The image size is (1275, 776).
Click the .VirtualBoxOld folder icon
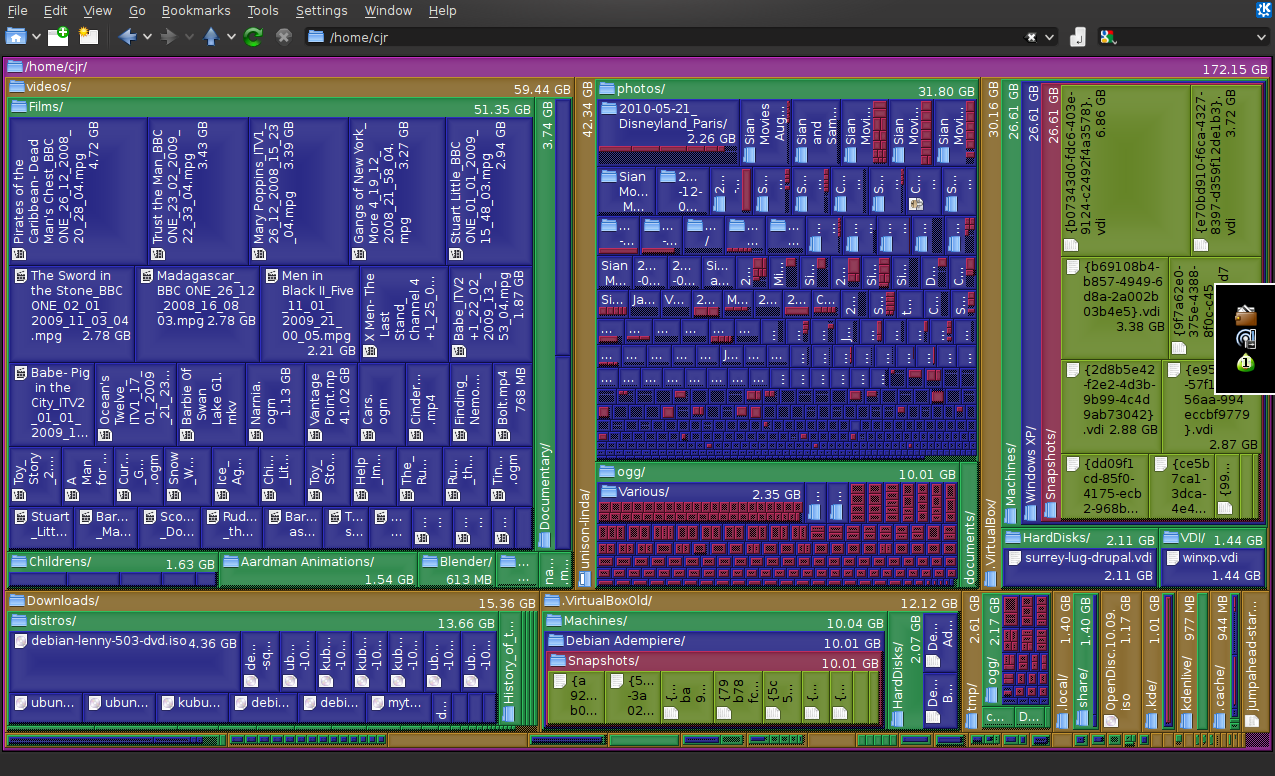click(x=552, y=601)
